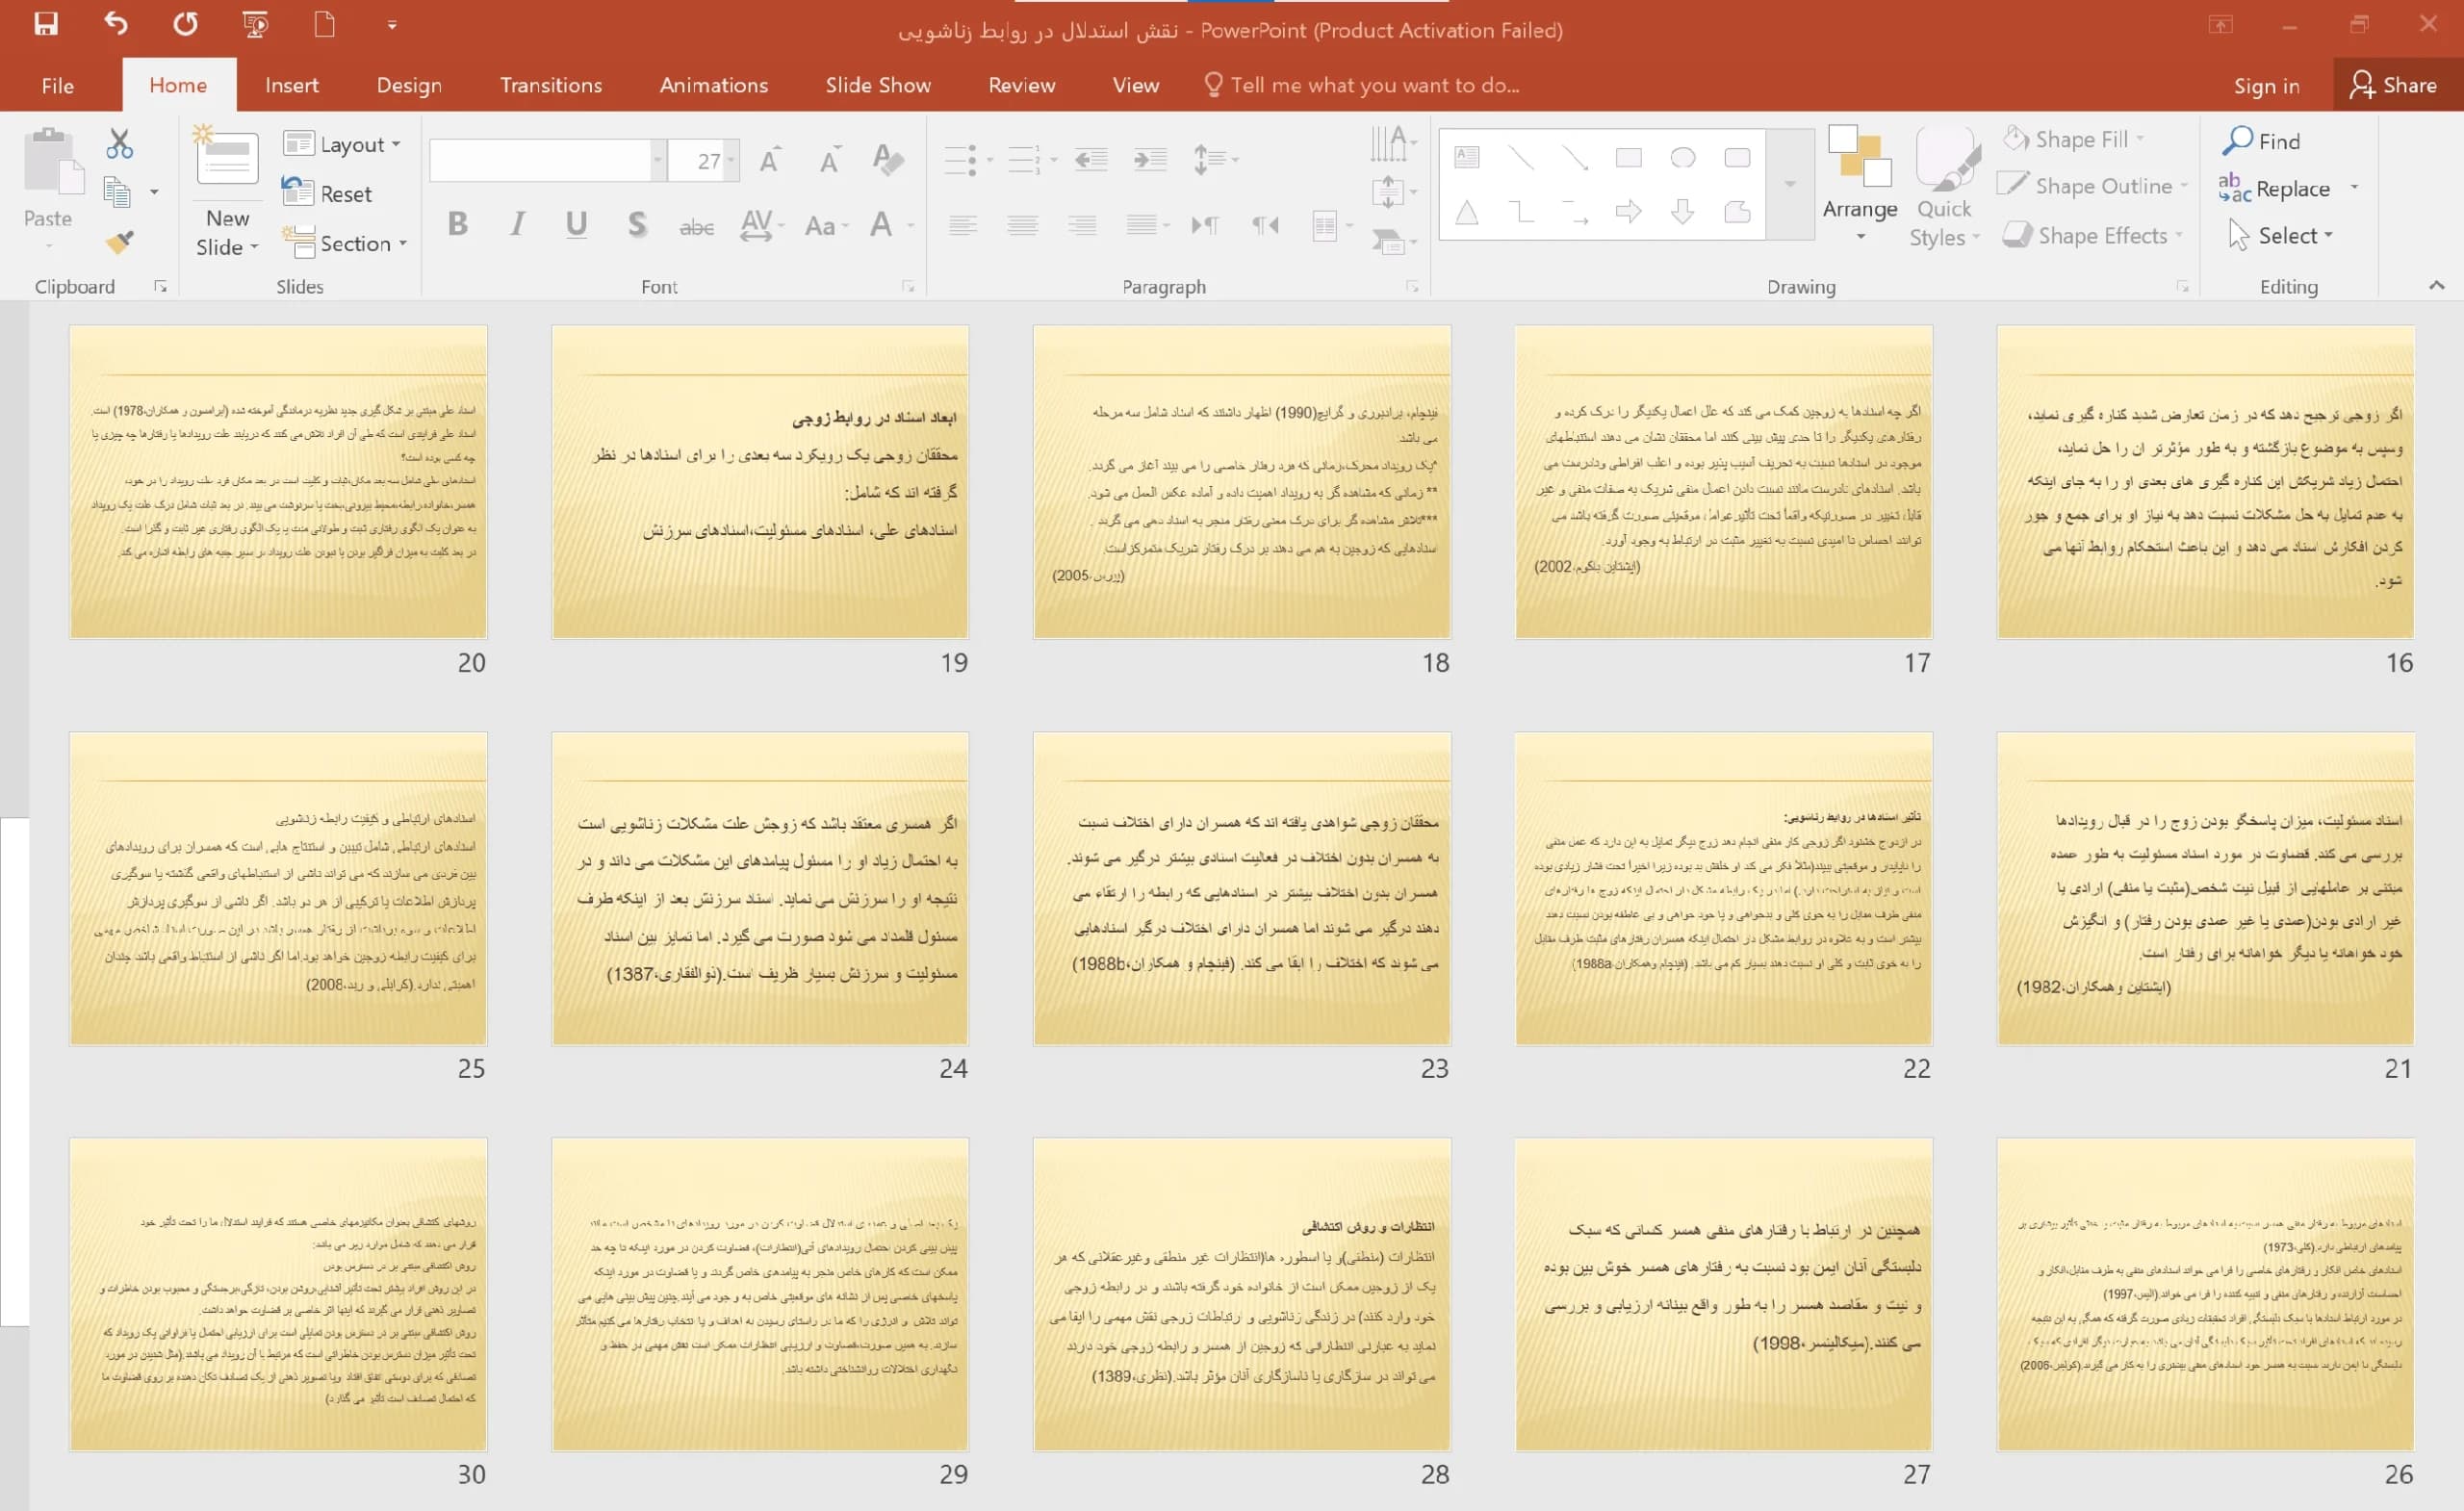Click the Reset button in Slides group
Viewport: 2464px width, 1511px height.
327,193
